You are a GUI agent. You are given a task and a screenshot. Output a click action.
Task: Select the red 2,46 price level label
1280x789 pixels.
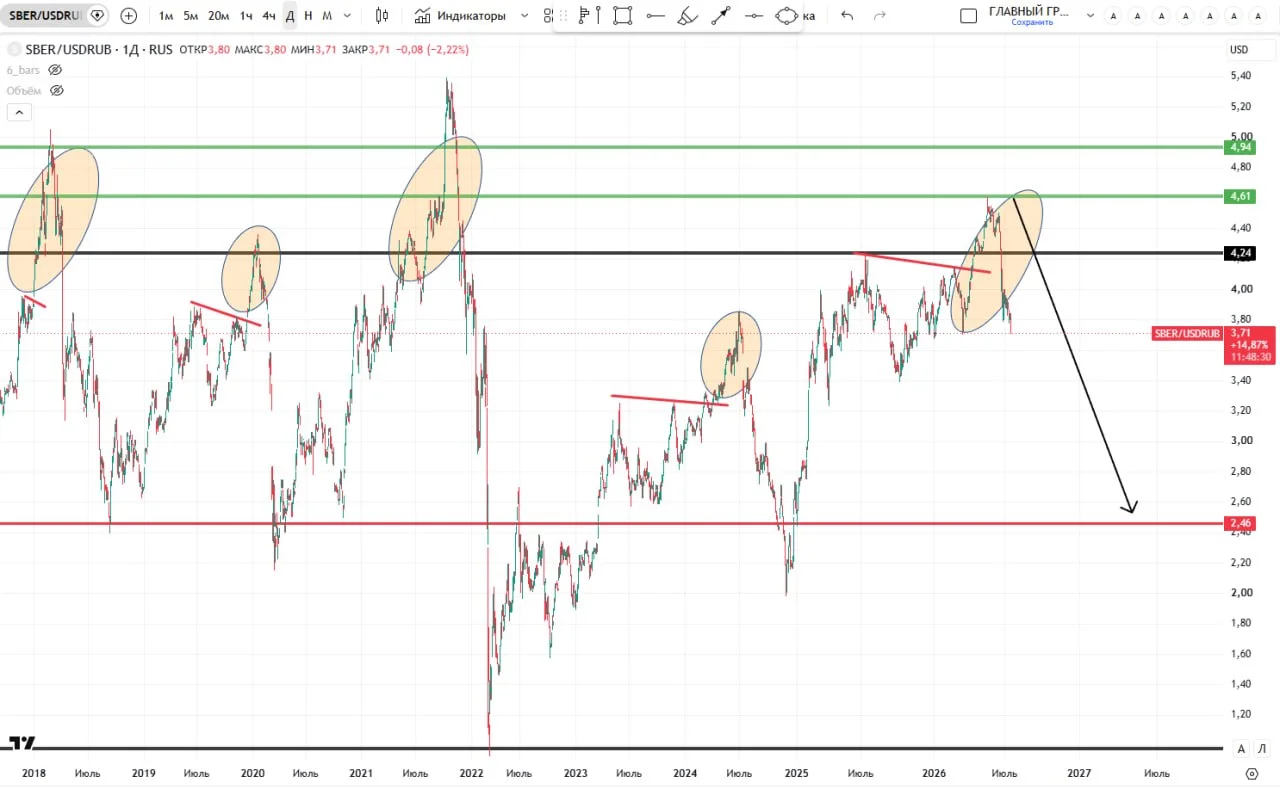click(x=1241, y=523)
